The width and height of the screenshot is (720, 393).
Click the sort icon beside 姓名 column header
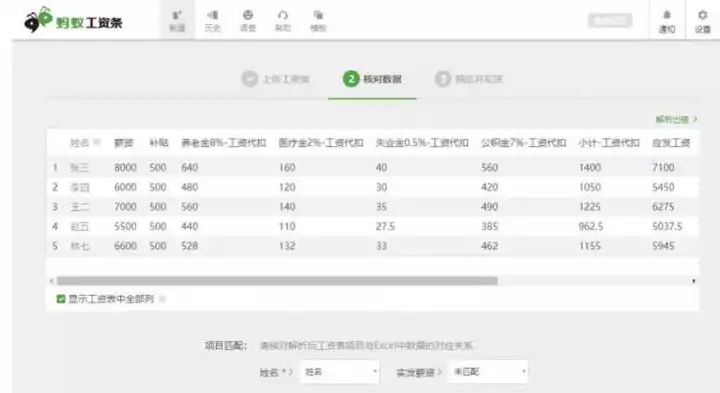pos(96,142)
